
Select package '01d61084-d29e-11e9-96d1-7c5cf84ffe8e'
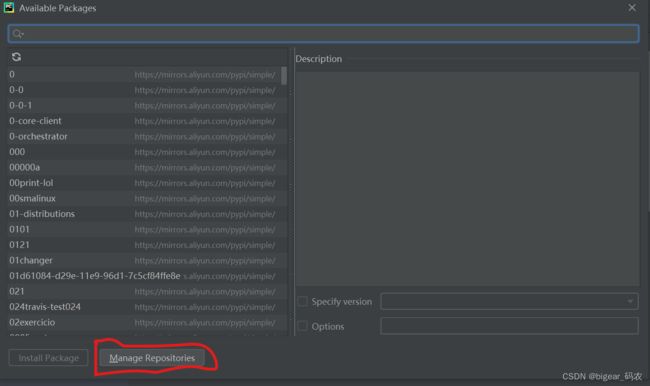coord(143,276)
